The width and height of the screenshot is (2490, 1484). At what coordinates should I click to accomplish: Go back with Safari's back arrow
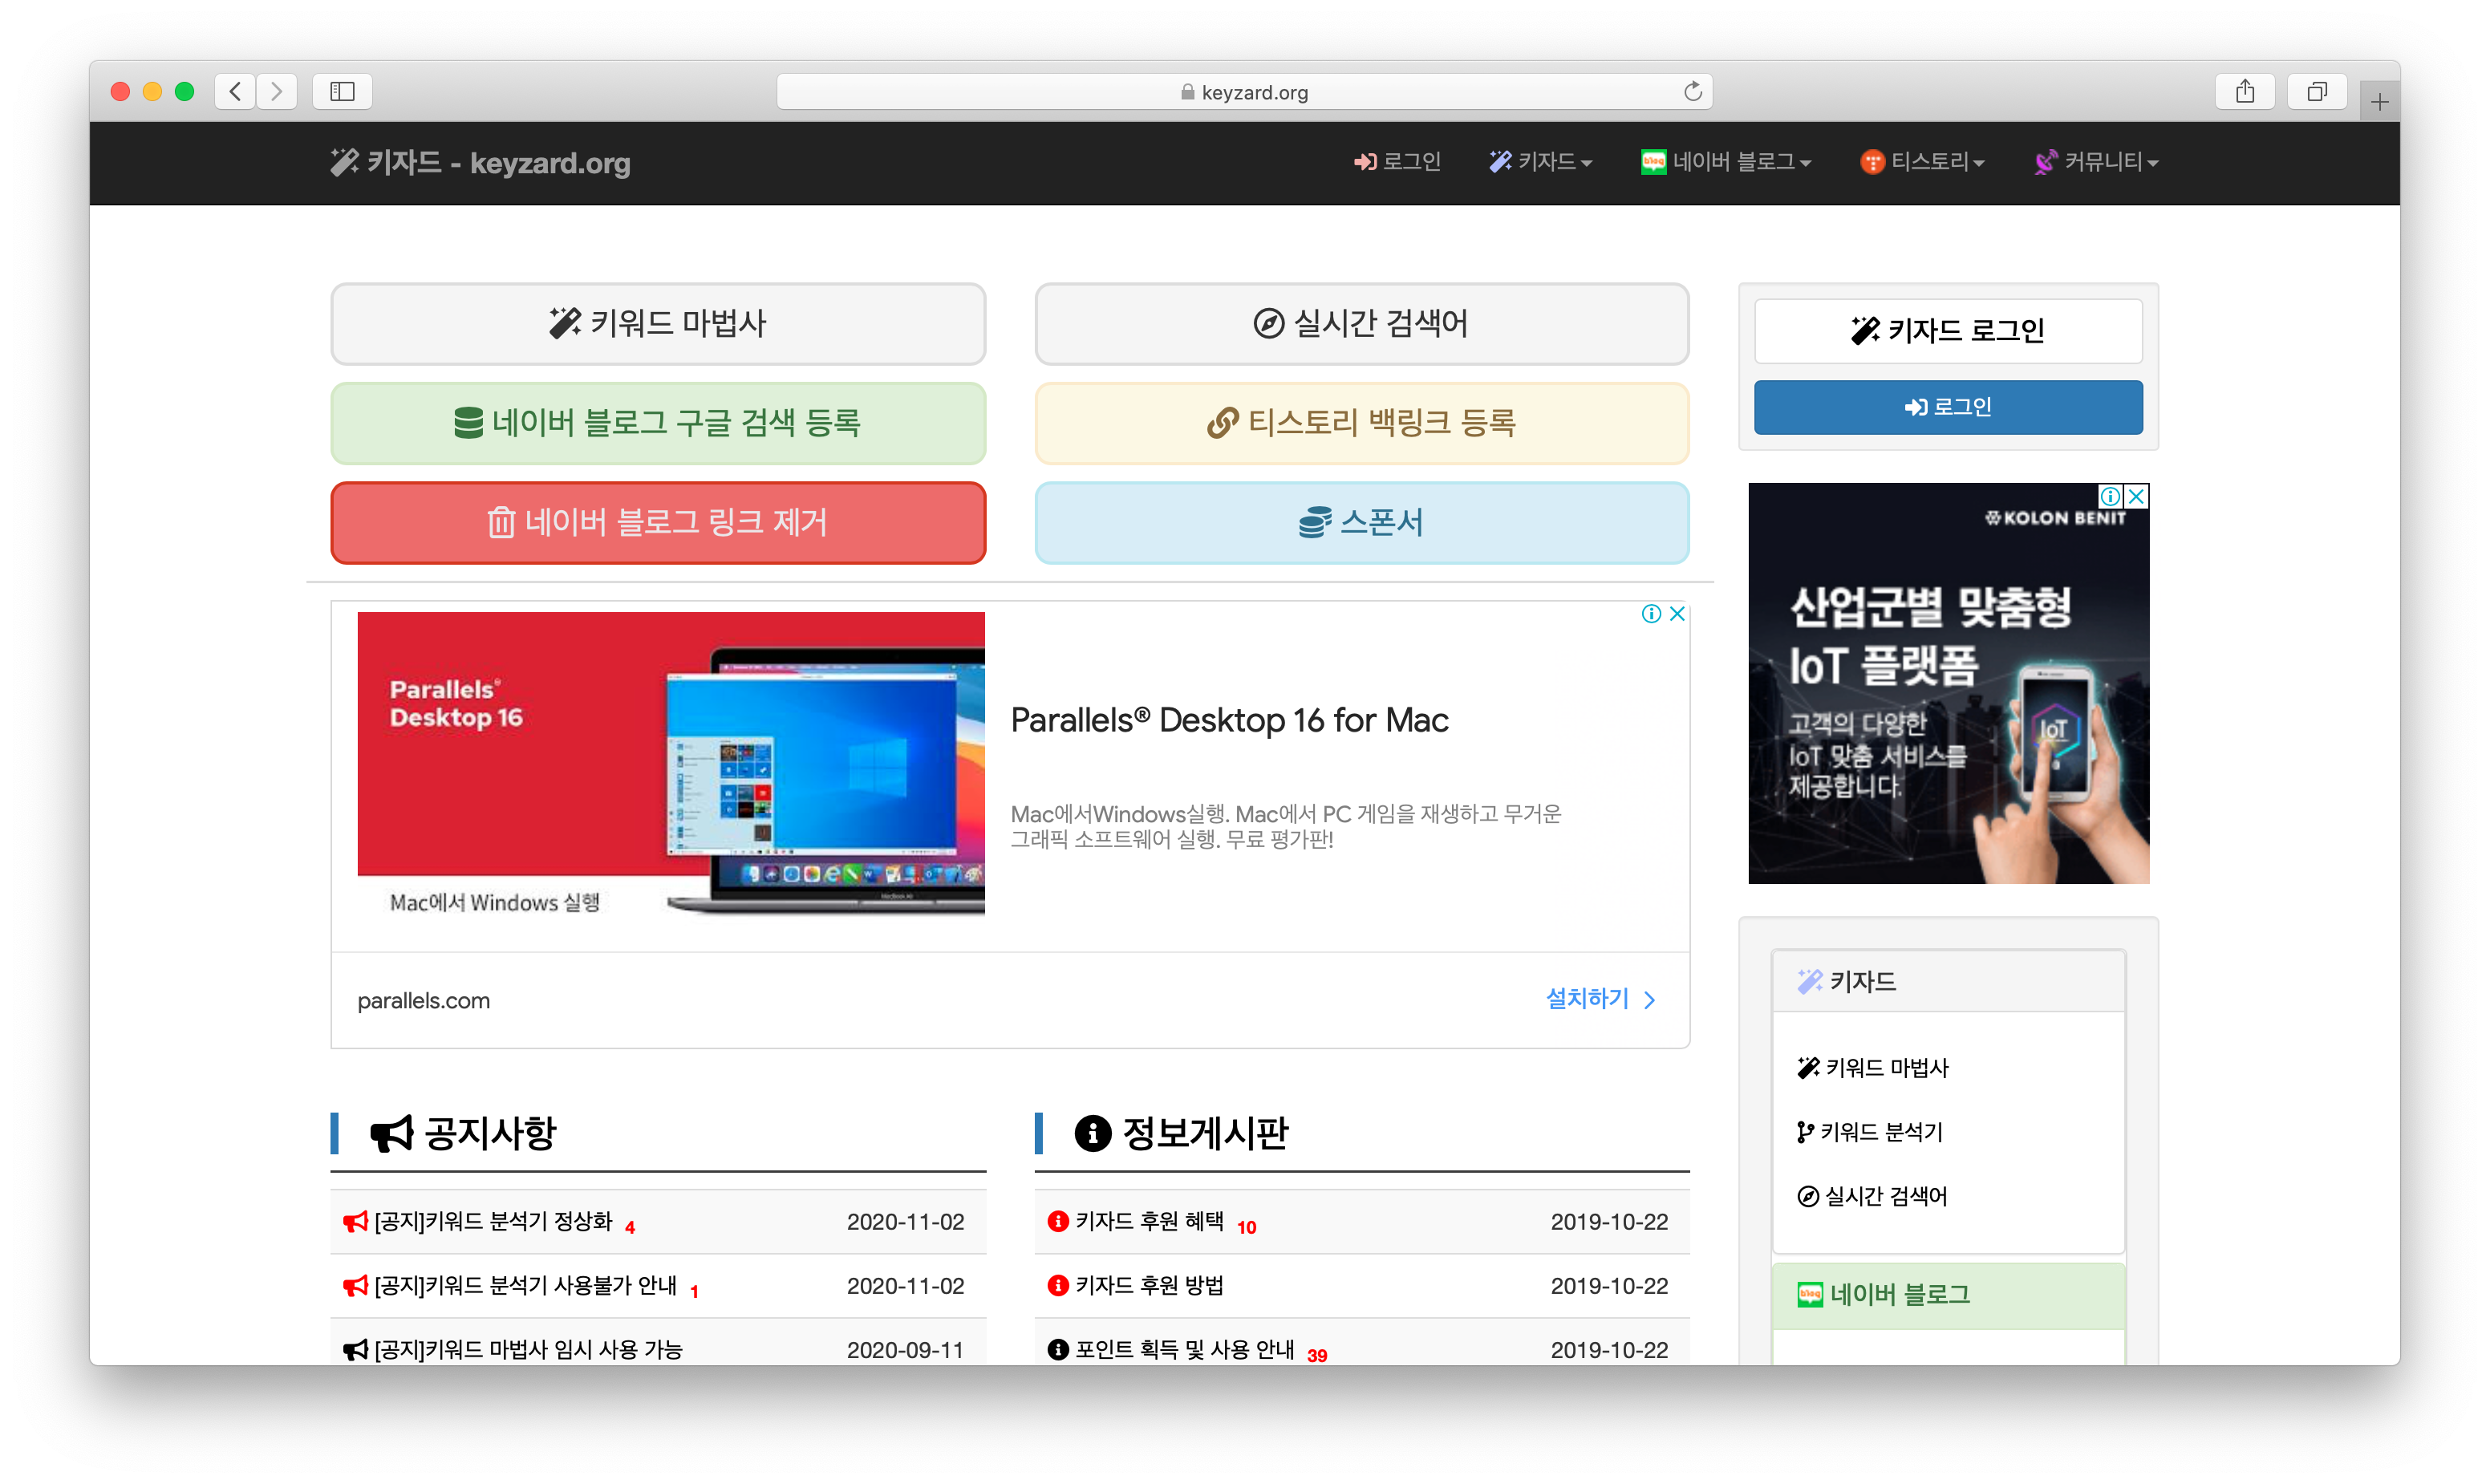coord(235,92)
